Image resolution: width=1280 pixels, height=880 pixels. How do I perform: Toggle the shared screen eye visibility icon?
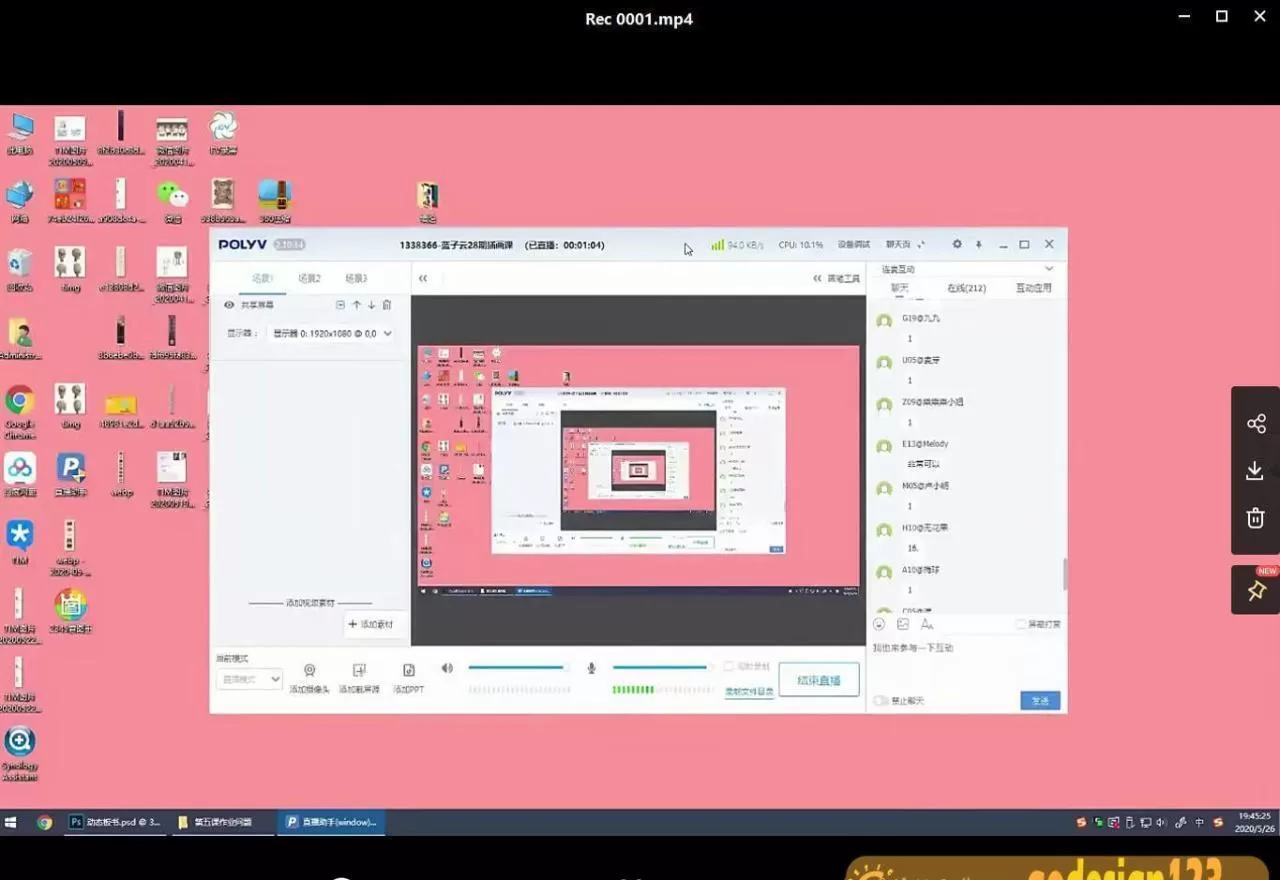pyautogui.click(x=229, y=305)
